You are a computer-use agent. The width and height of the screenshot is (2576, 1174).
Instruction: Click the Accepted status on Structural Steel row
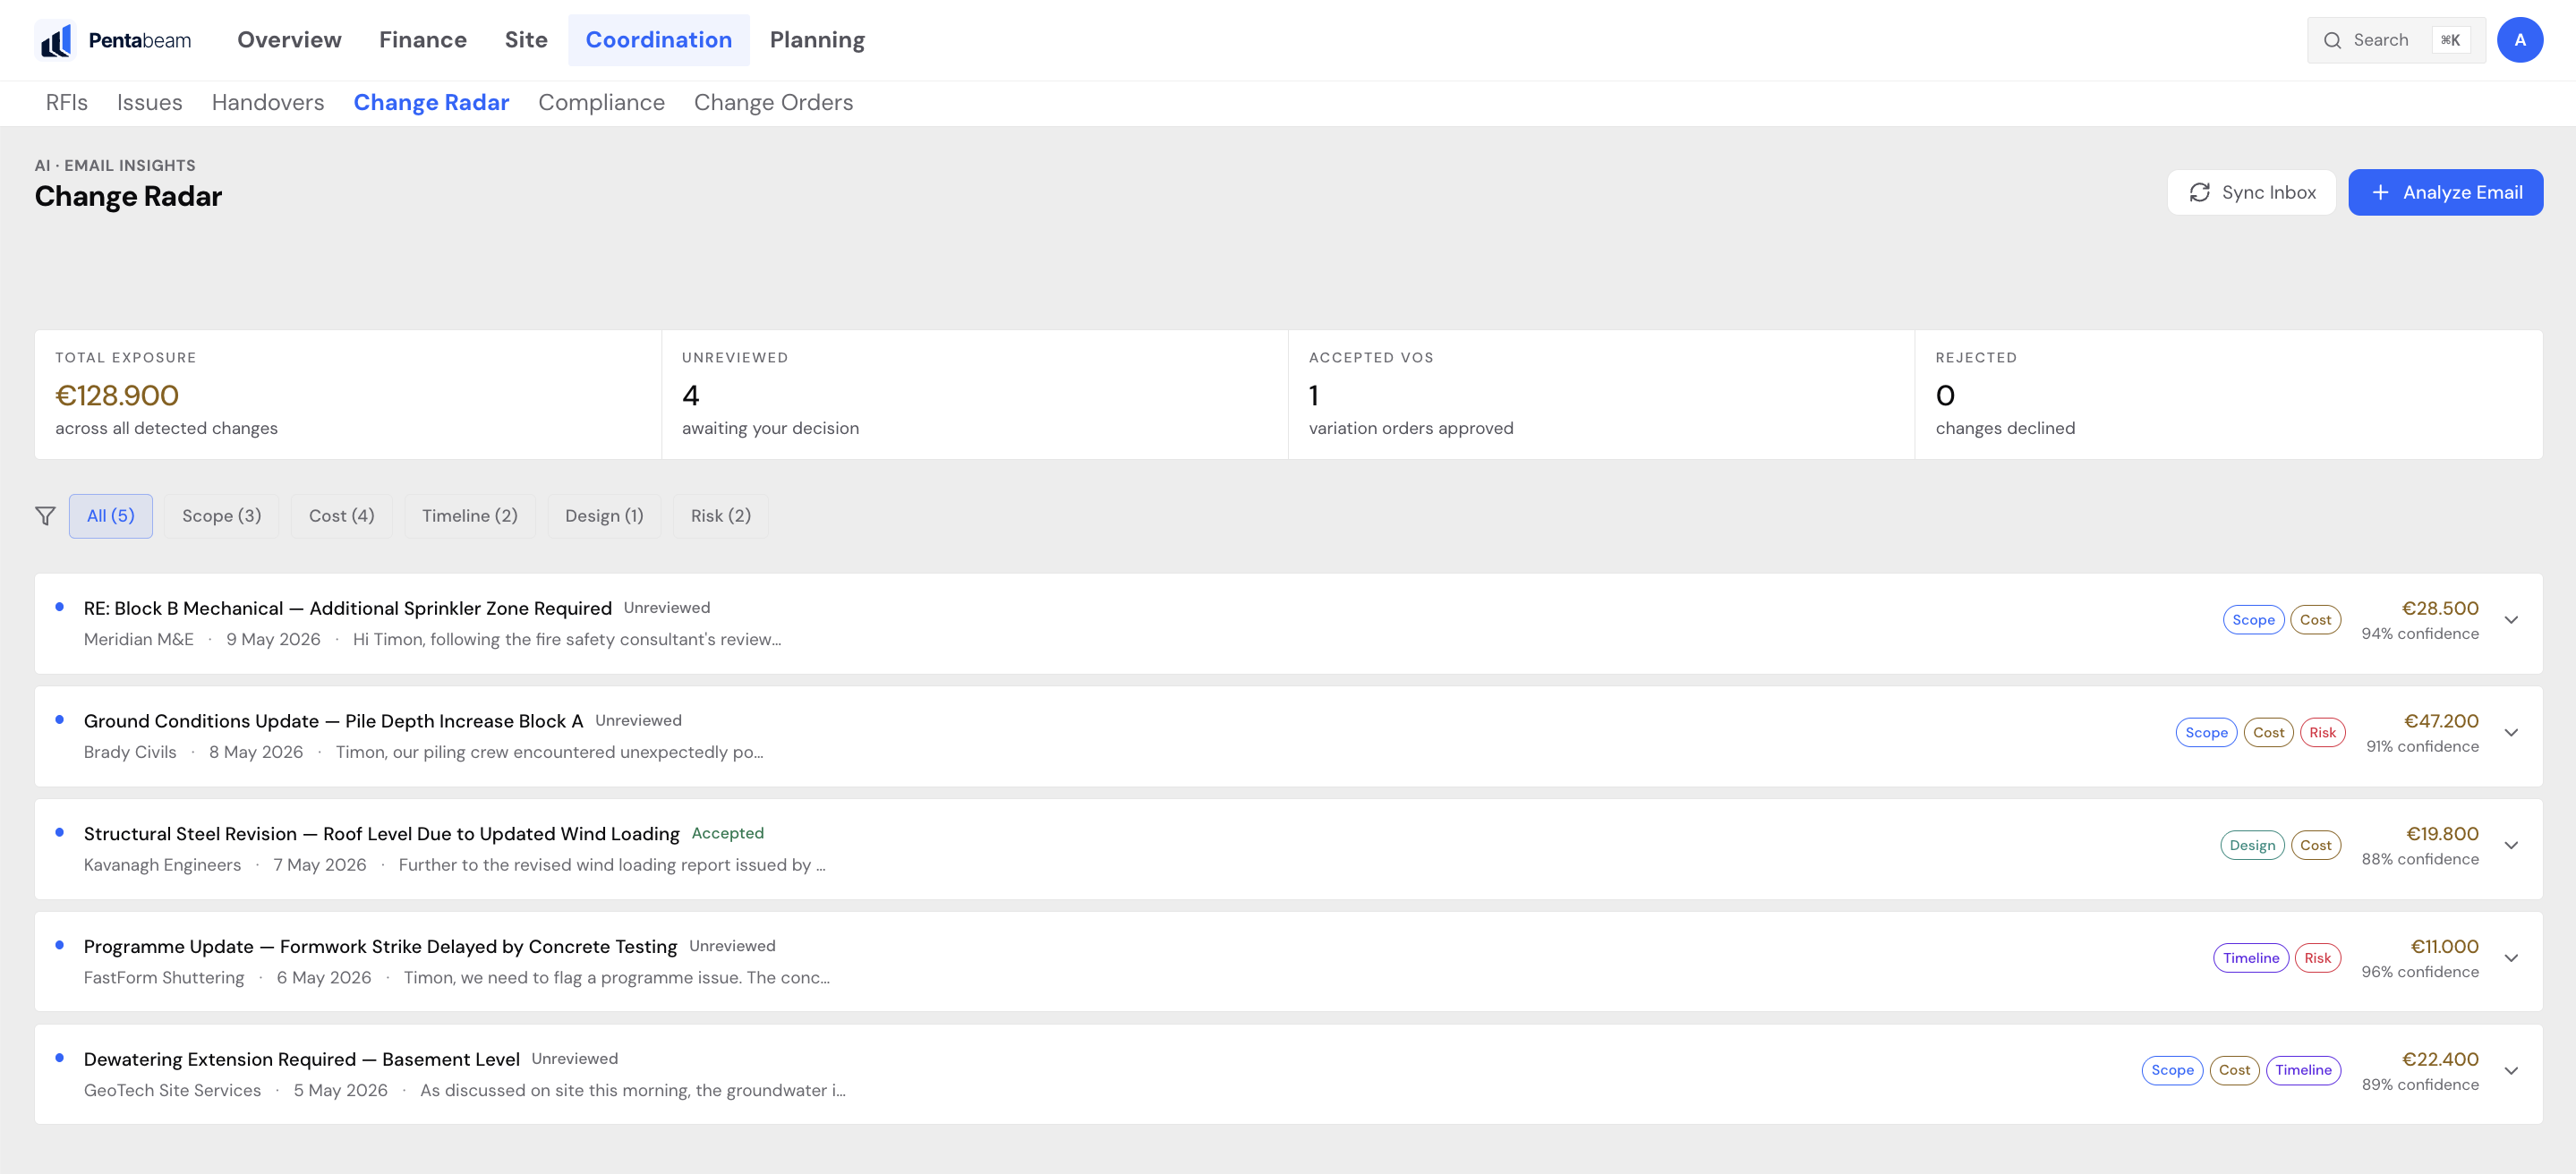click(x=727, y=833)
